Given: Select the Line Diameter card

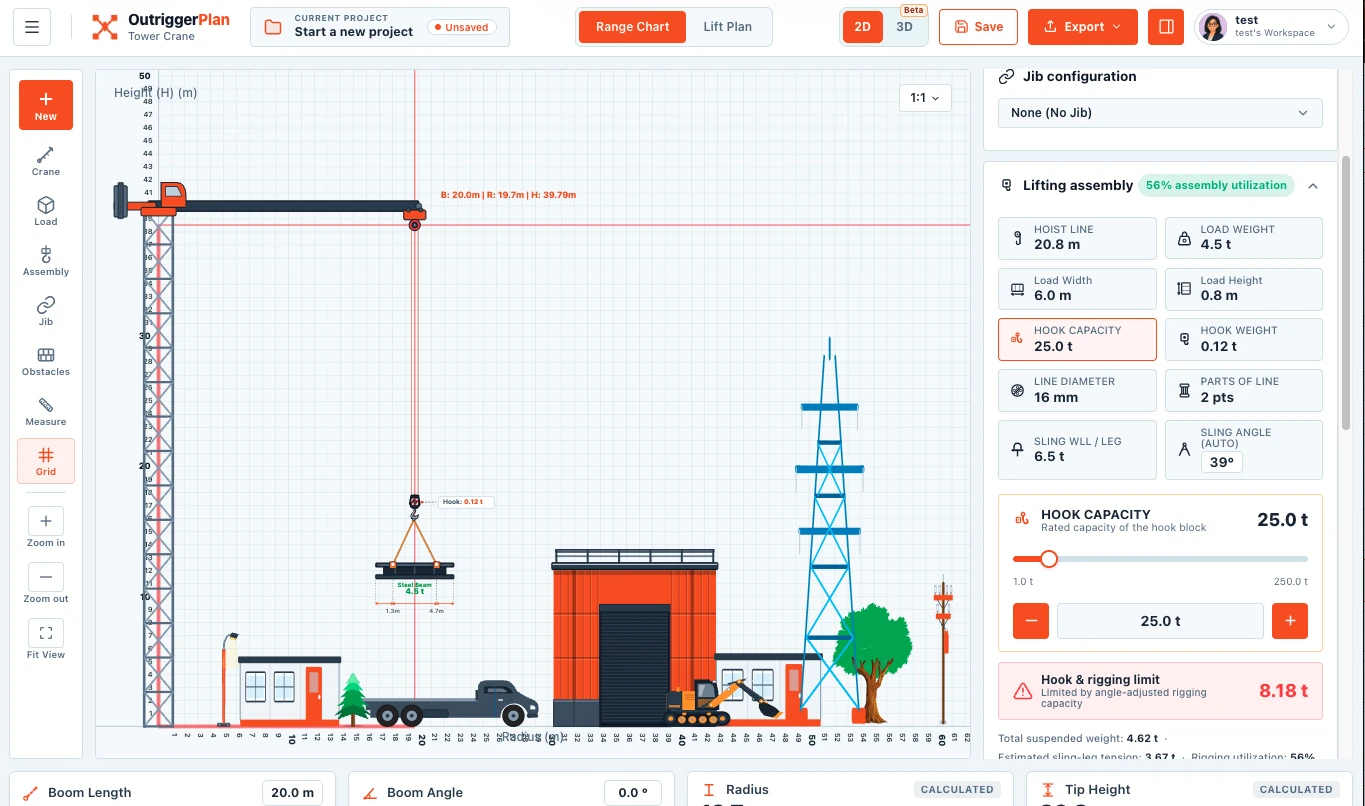Looking at the screenshot, I should pyautogui.click(x=1077, y=390).
